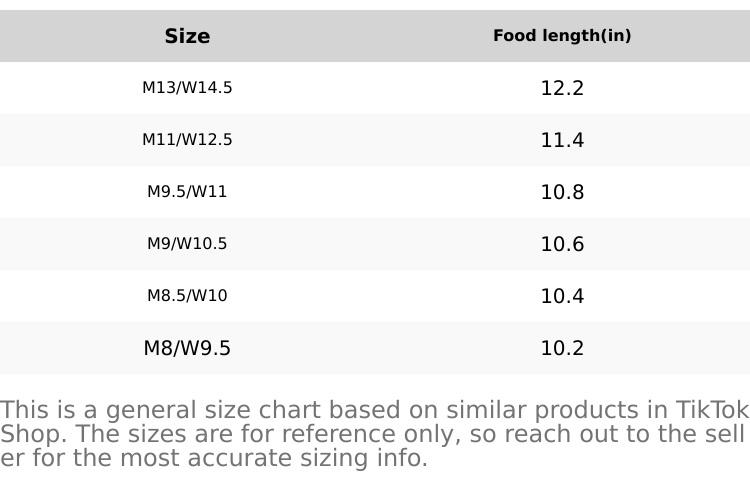
Task: Select the M8.5/W10 size cell
Action: [x=187, y=296]
